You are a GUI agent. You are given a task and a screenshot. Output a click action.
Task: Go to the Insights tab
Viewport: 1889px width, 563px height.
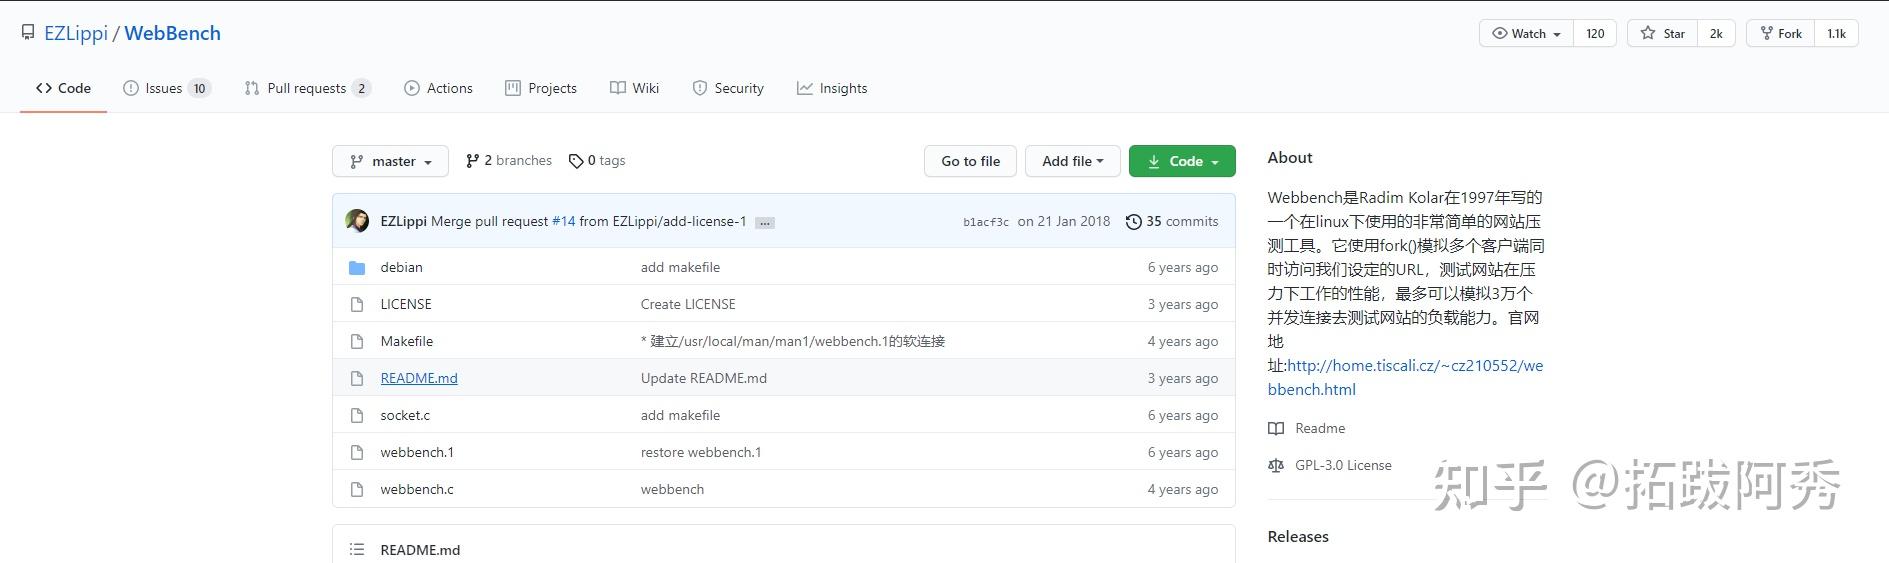coord(832,89)
